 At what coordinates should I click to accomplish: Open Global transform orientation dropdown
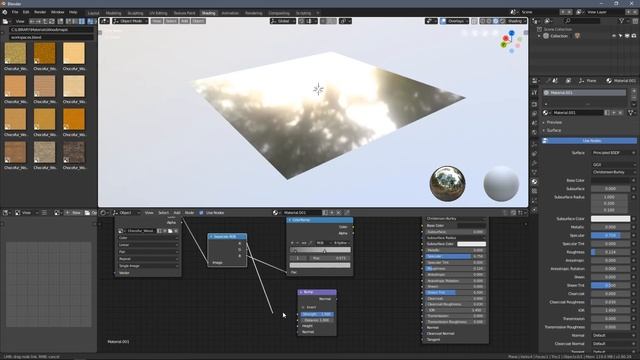coord(283,21)
